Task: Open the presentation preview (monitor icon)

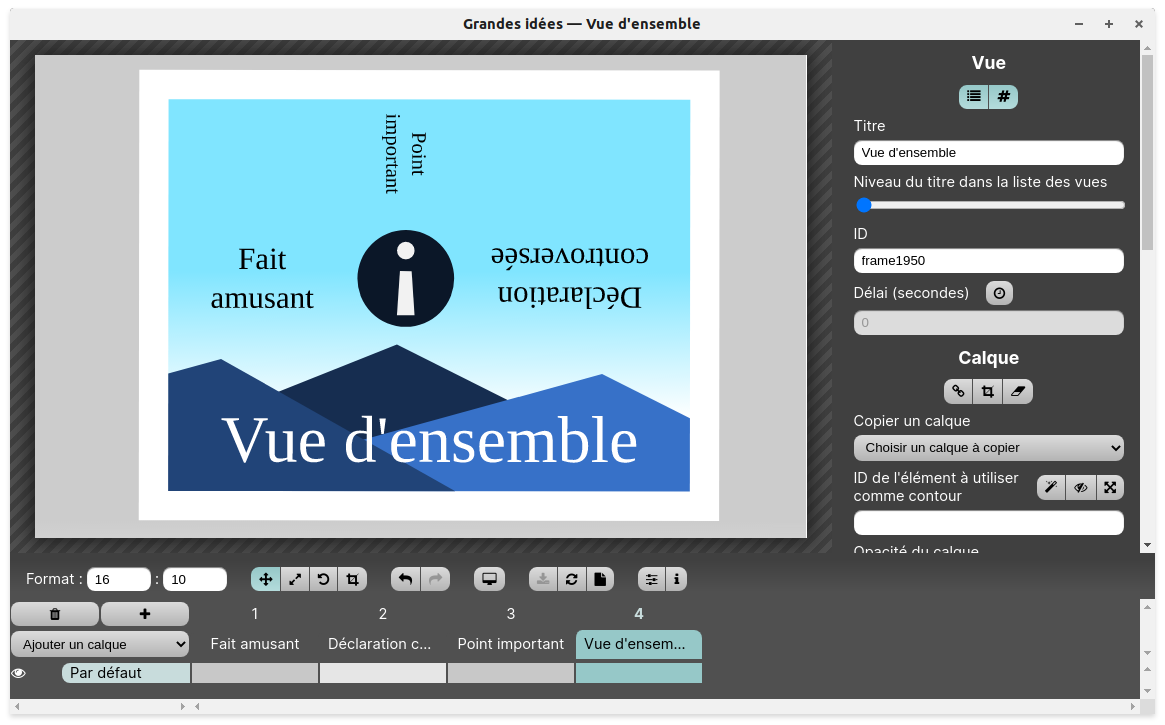Action: click(x=489, y=578)
